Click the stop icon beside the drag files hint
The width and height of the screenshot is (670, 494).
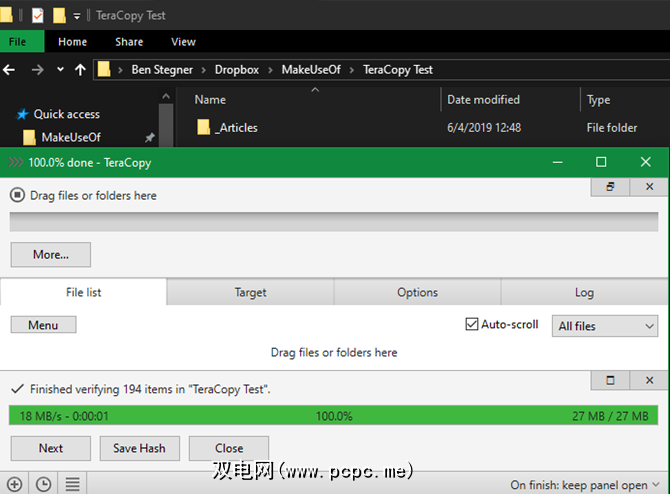18,196
